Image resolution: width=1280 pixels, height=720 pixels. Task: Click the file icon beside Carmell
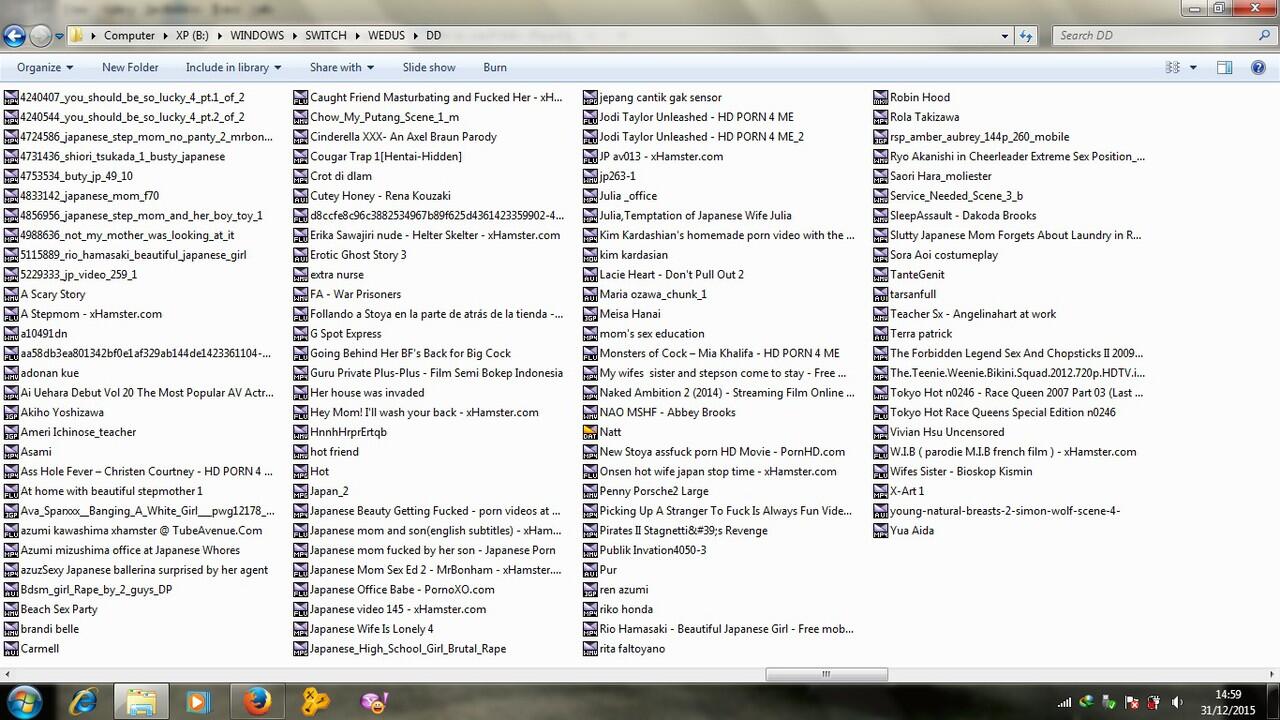pos(11,649)
